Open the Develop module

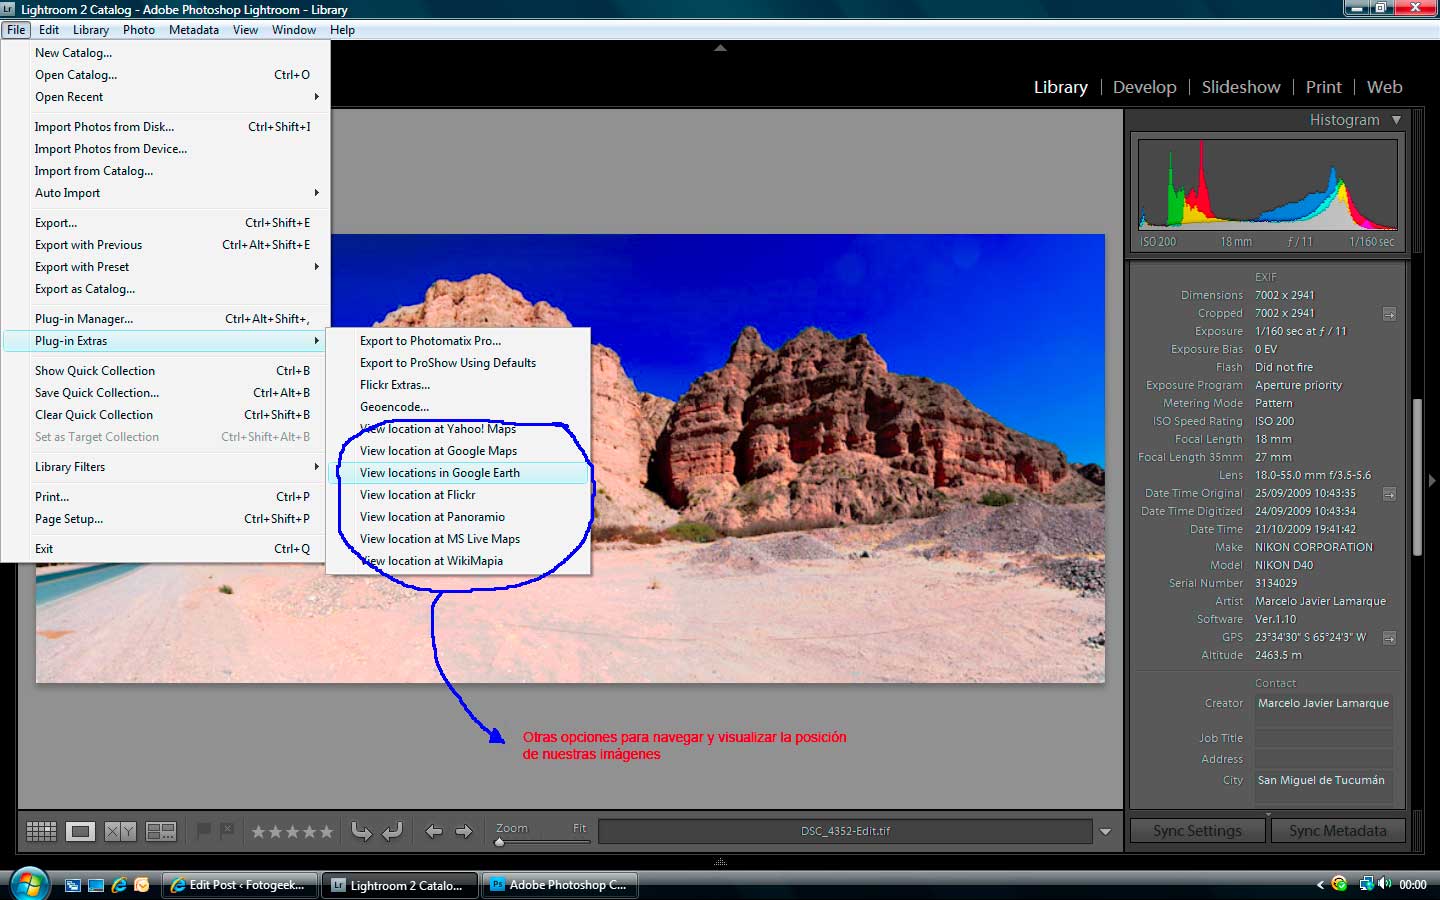(1144, 87)
